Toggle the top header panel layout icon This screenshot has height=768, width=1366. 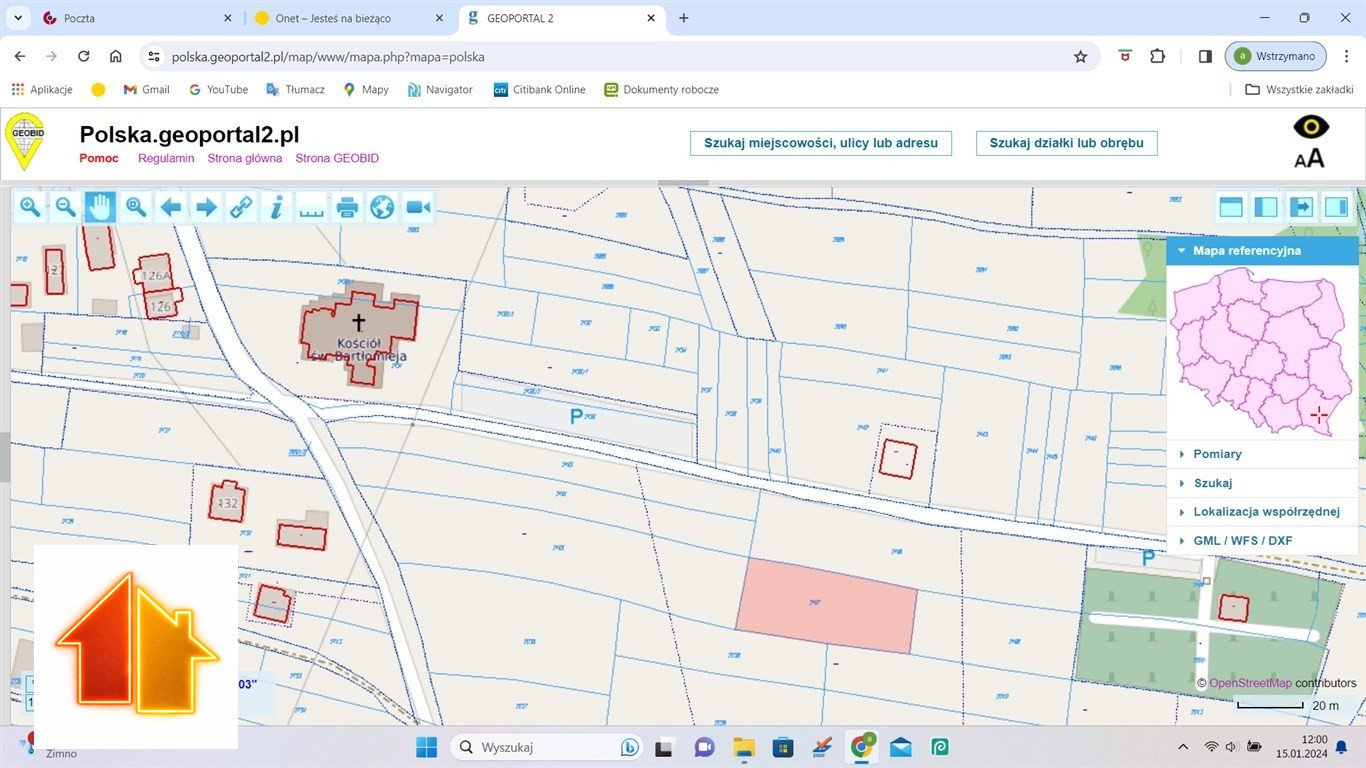pos(1231,207)
